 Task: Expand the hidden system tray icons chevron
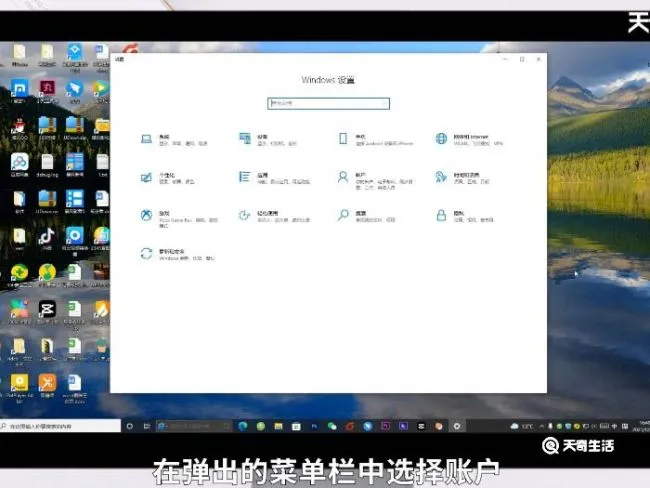(x=542, y=426)
